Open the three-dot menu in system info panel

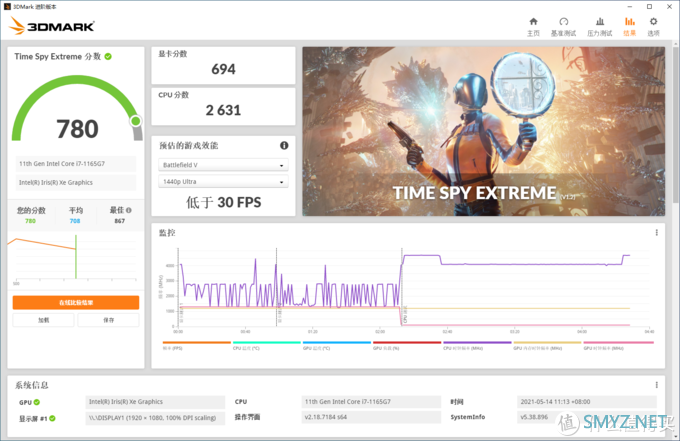point(657,383)
